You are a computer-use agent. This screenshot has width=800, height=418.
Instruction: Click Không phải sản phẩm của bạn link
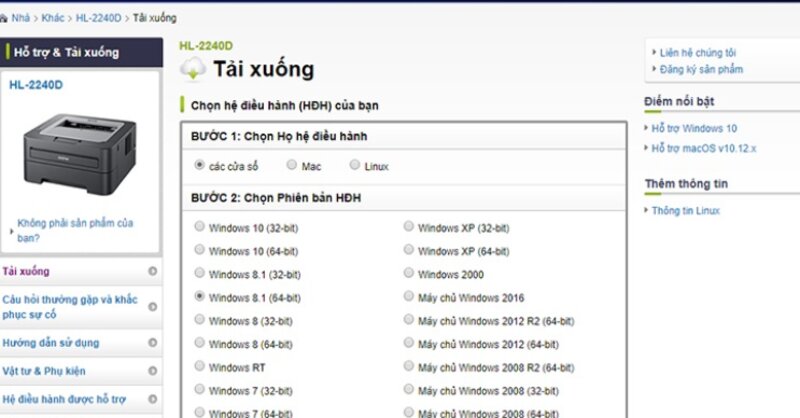[75, 230]
